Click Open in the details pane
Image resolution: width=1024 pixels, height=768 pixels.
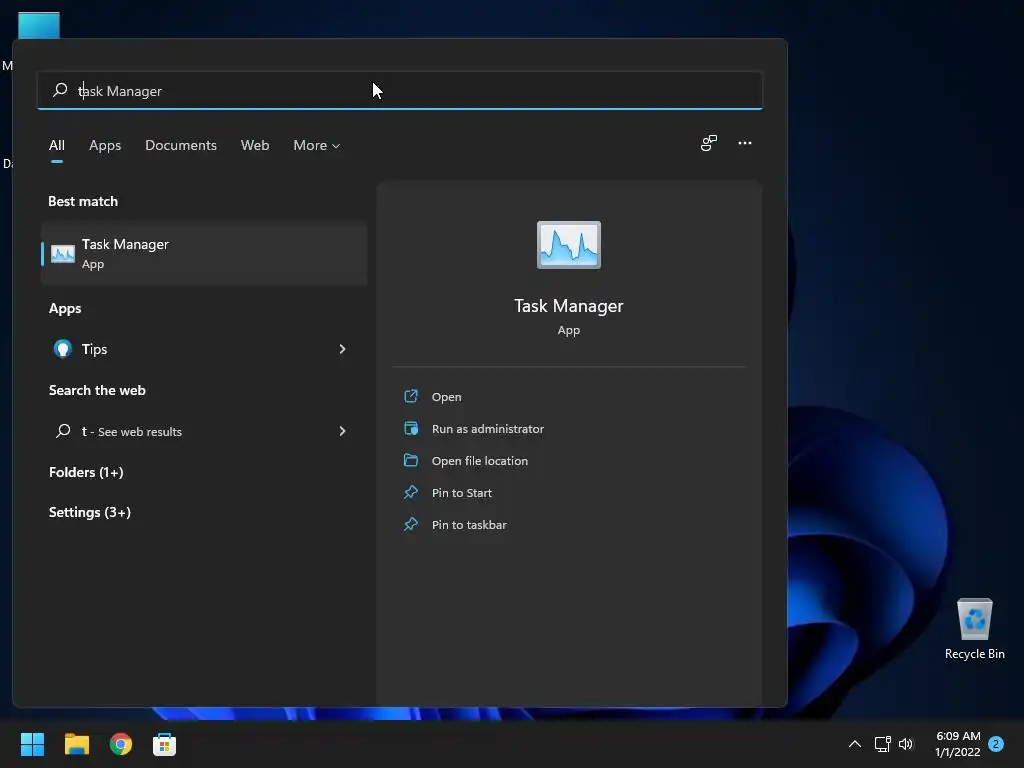(x=446, y=396)
